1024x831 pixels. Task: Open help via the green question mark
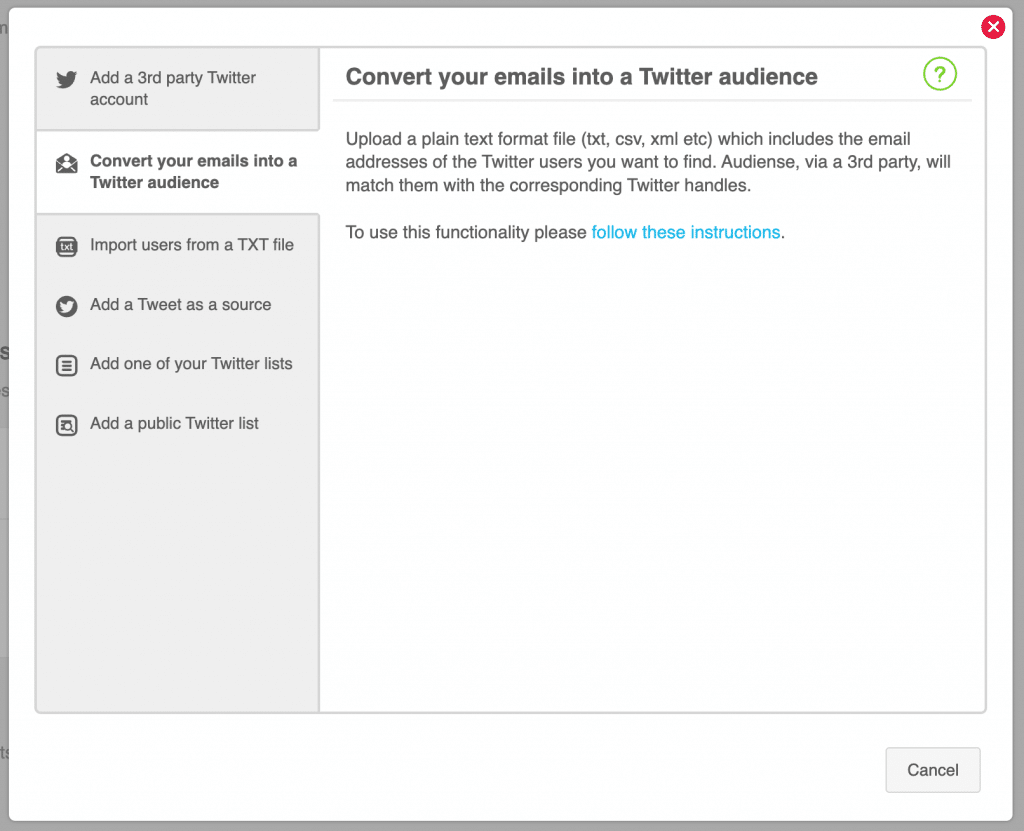[940, 74]
